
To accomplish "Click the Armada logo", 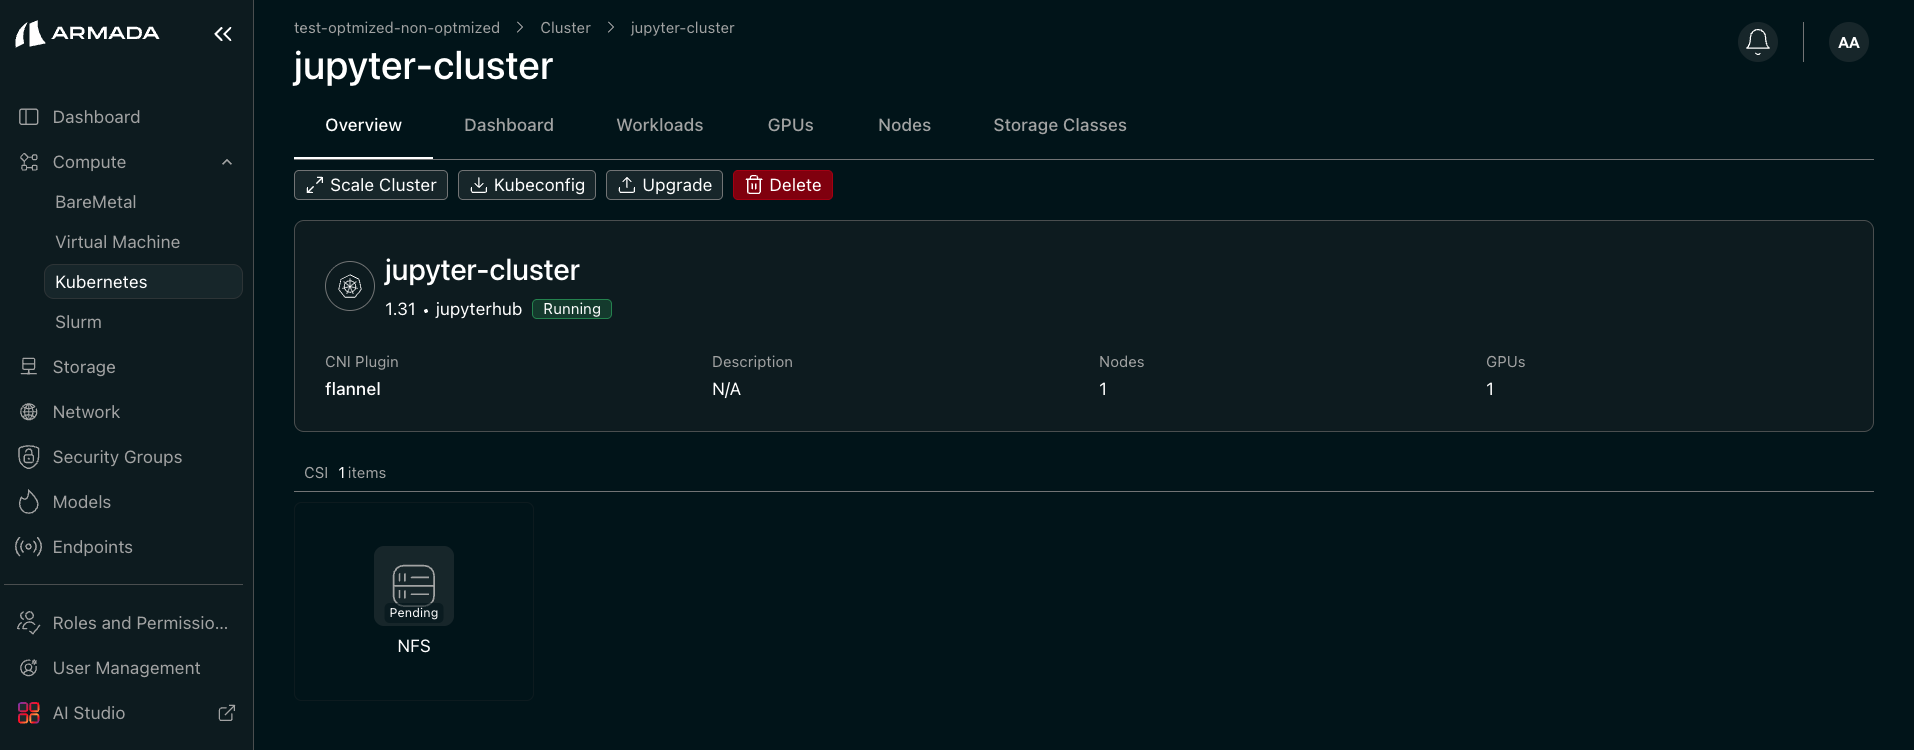I will click(x=88, y=34).
